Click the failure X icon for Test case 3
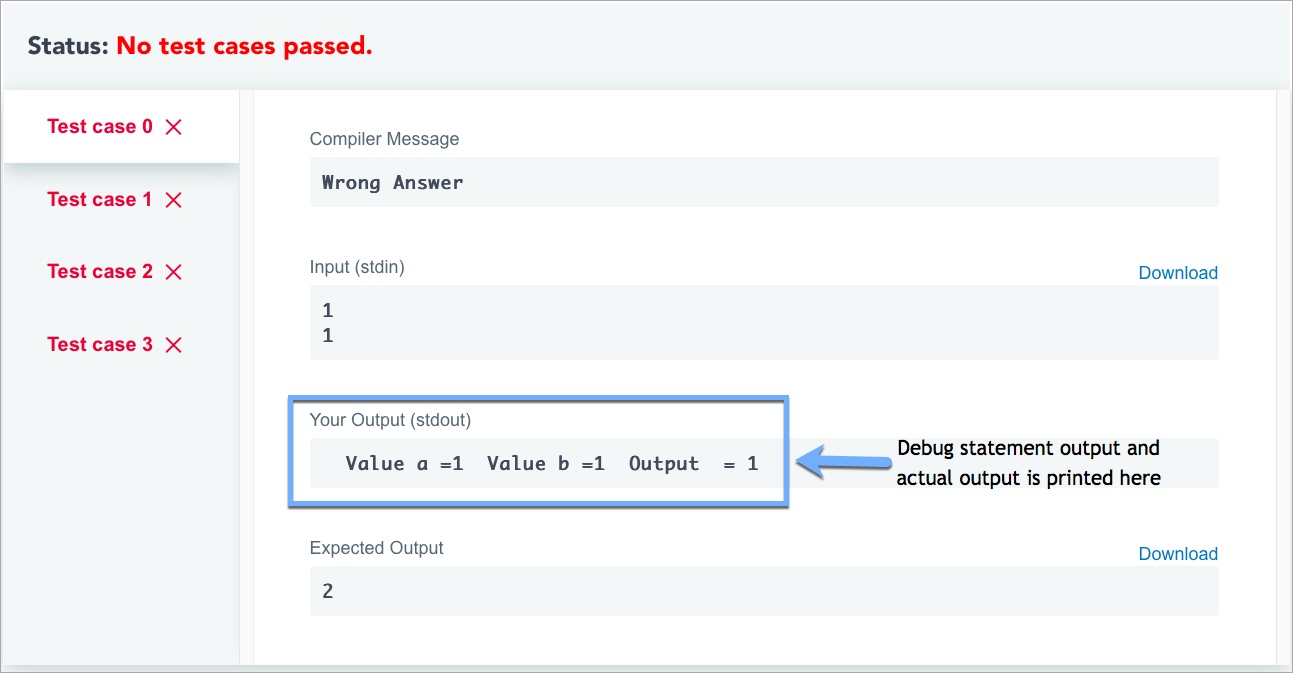The height and width of the screenshot is (673, 1293). pyautogui.click(x=173, y=345)
